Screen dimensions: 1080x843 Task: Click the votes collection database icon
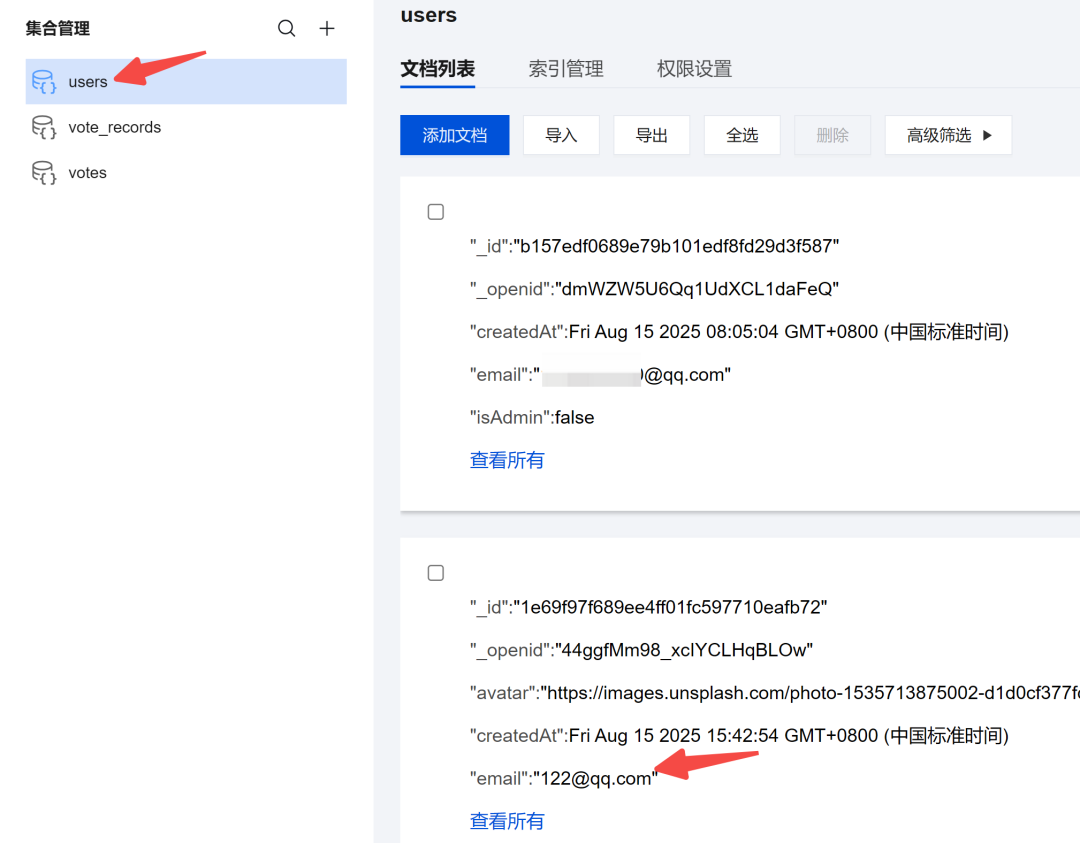44,173
